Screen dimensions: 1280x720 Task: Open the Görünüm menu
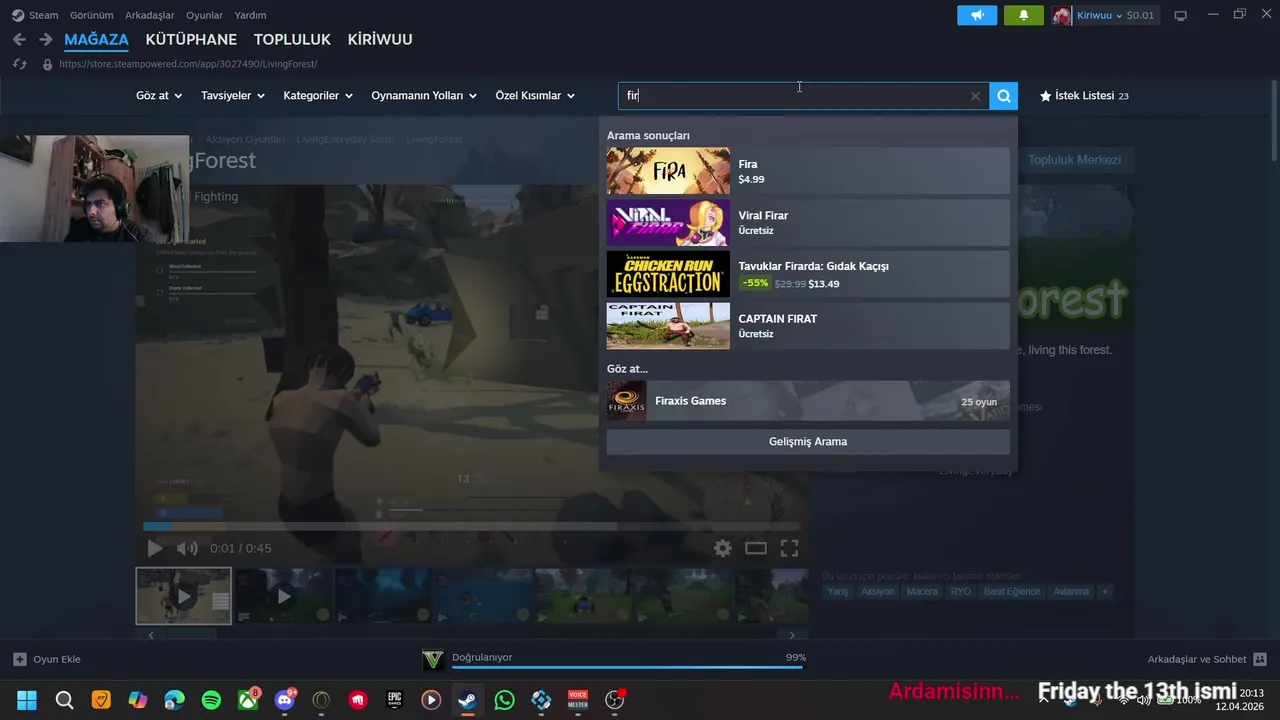tap(91, 15)
